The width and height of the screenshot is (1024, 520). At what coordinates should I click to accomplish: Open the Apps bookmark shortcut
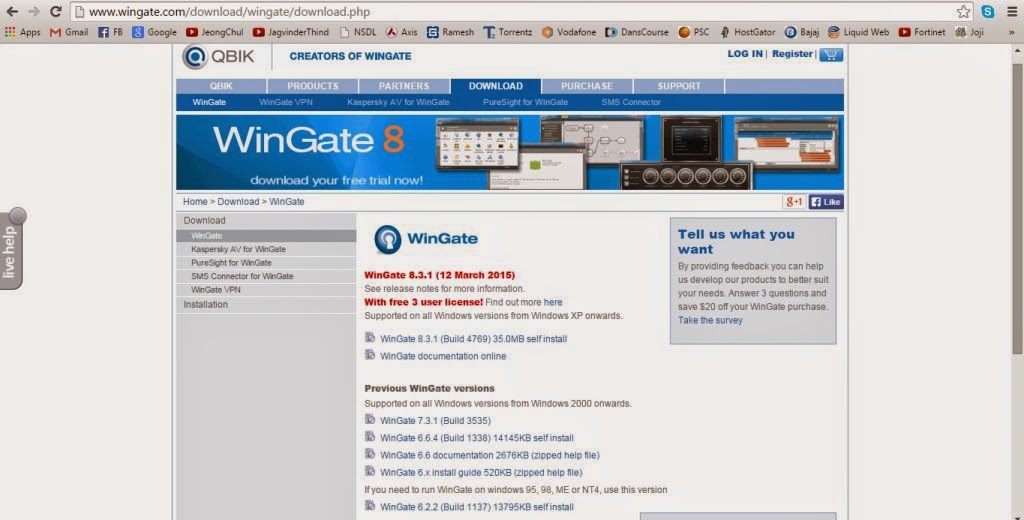click(x=22, y=32)
